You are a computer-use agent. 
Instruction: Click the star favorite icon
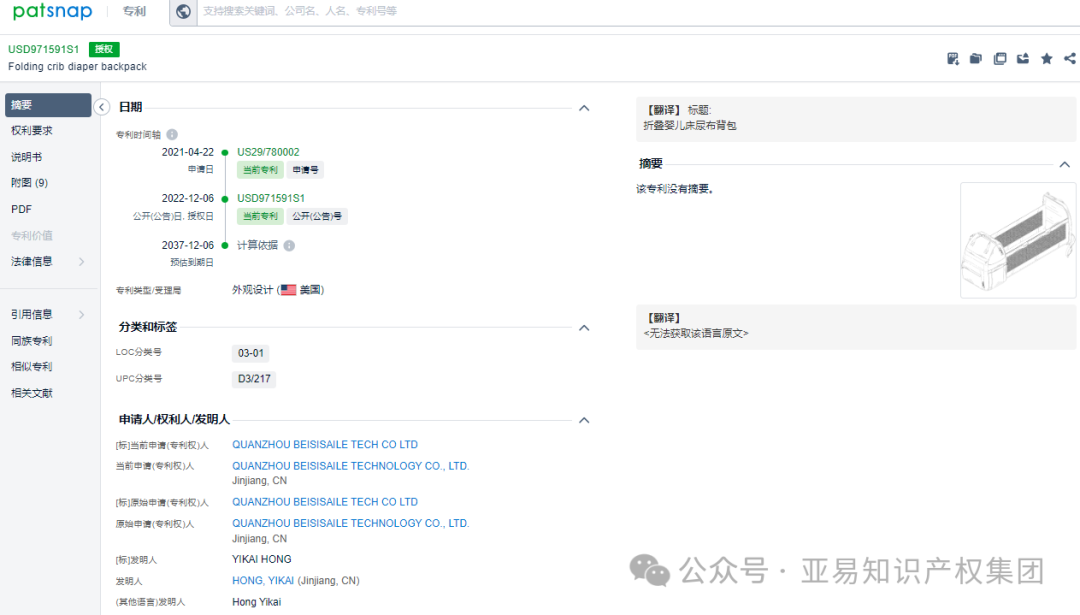pos(1047,59)
